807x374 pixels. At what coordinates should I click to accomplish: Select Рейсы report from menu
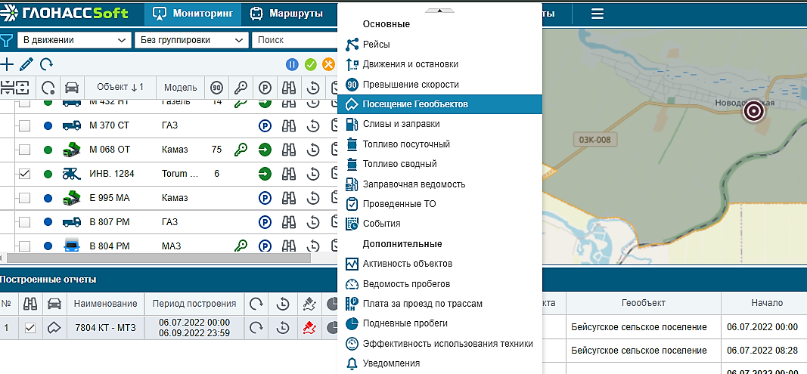point(439,45)
